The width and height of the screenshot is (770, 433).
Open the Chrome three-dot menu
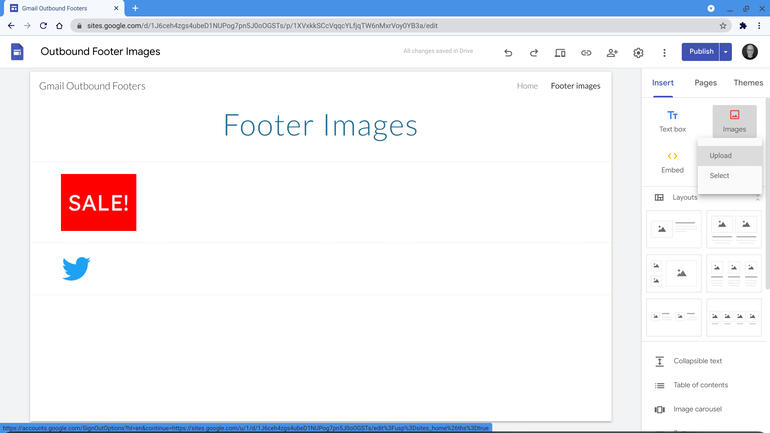coord(759,26)
